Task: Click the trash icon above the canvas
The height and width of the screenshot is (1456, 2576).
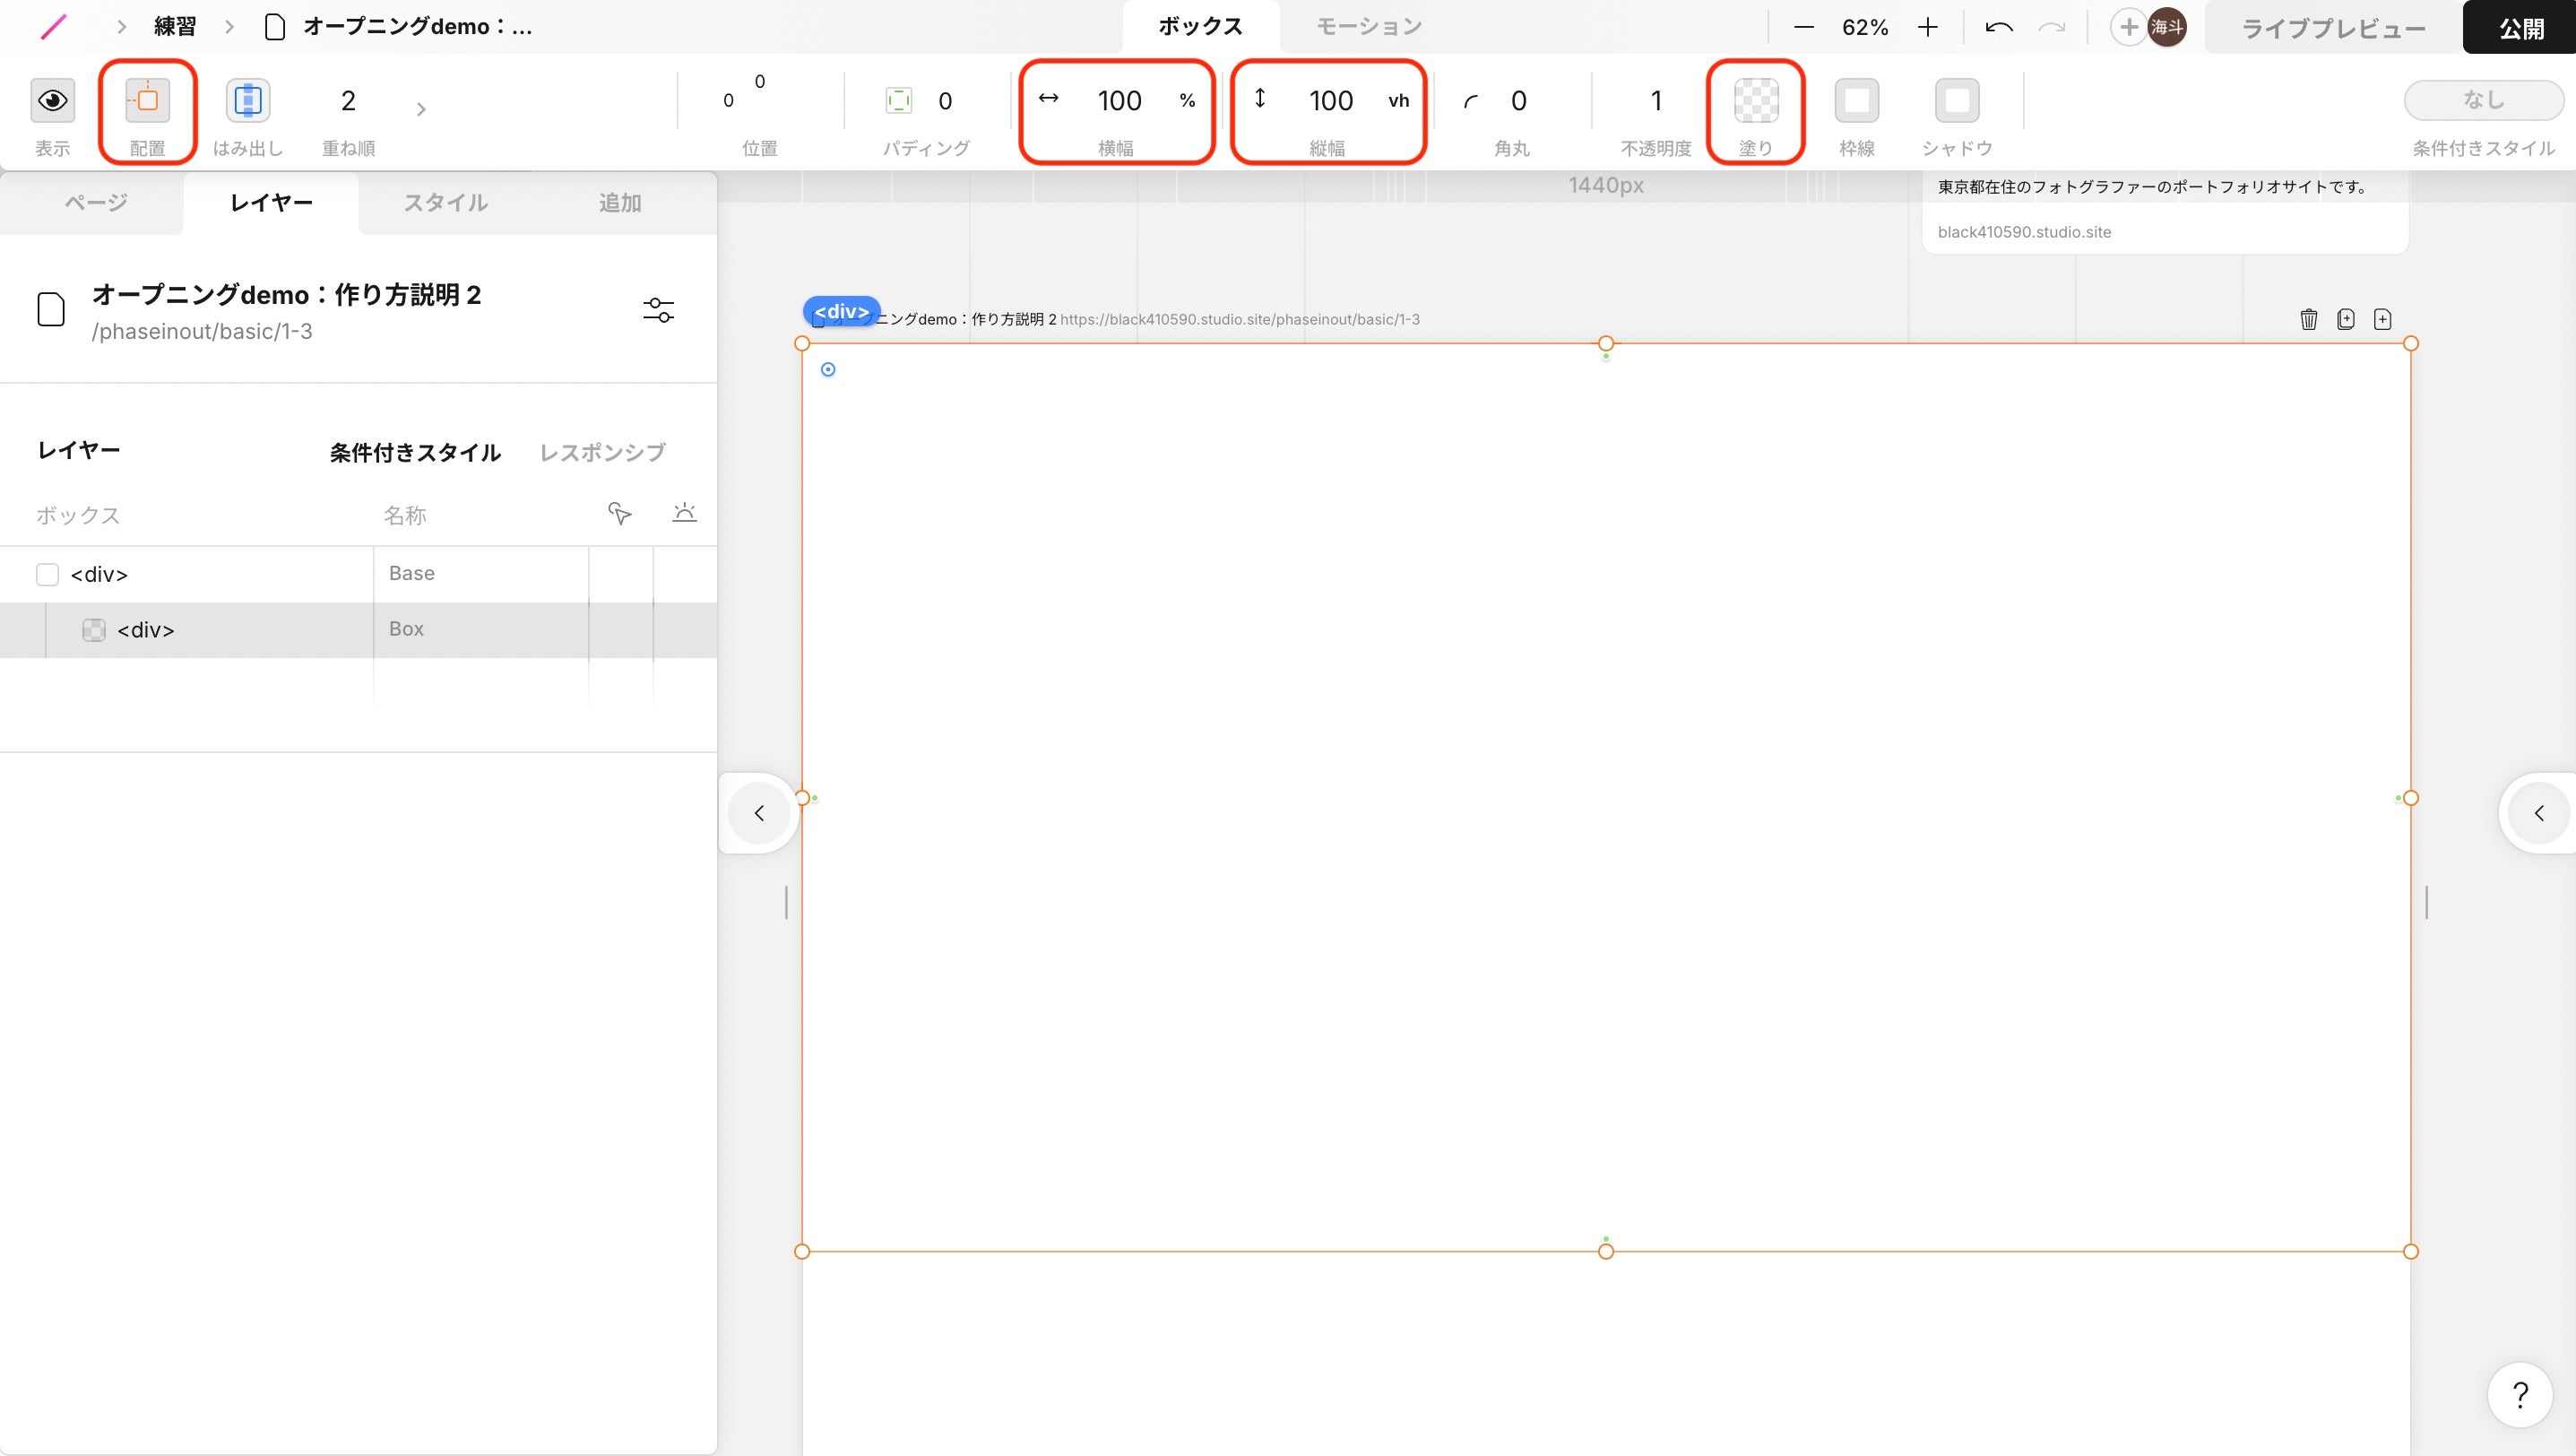Action: tap(2308, 319)
